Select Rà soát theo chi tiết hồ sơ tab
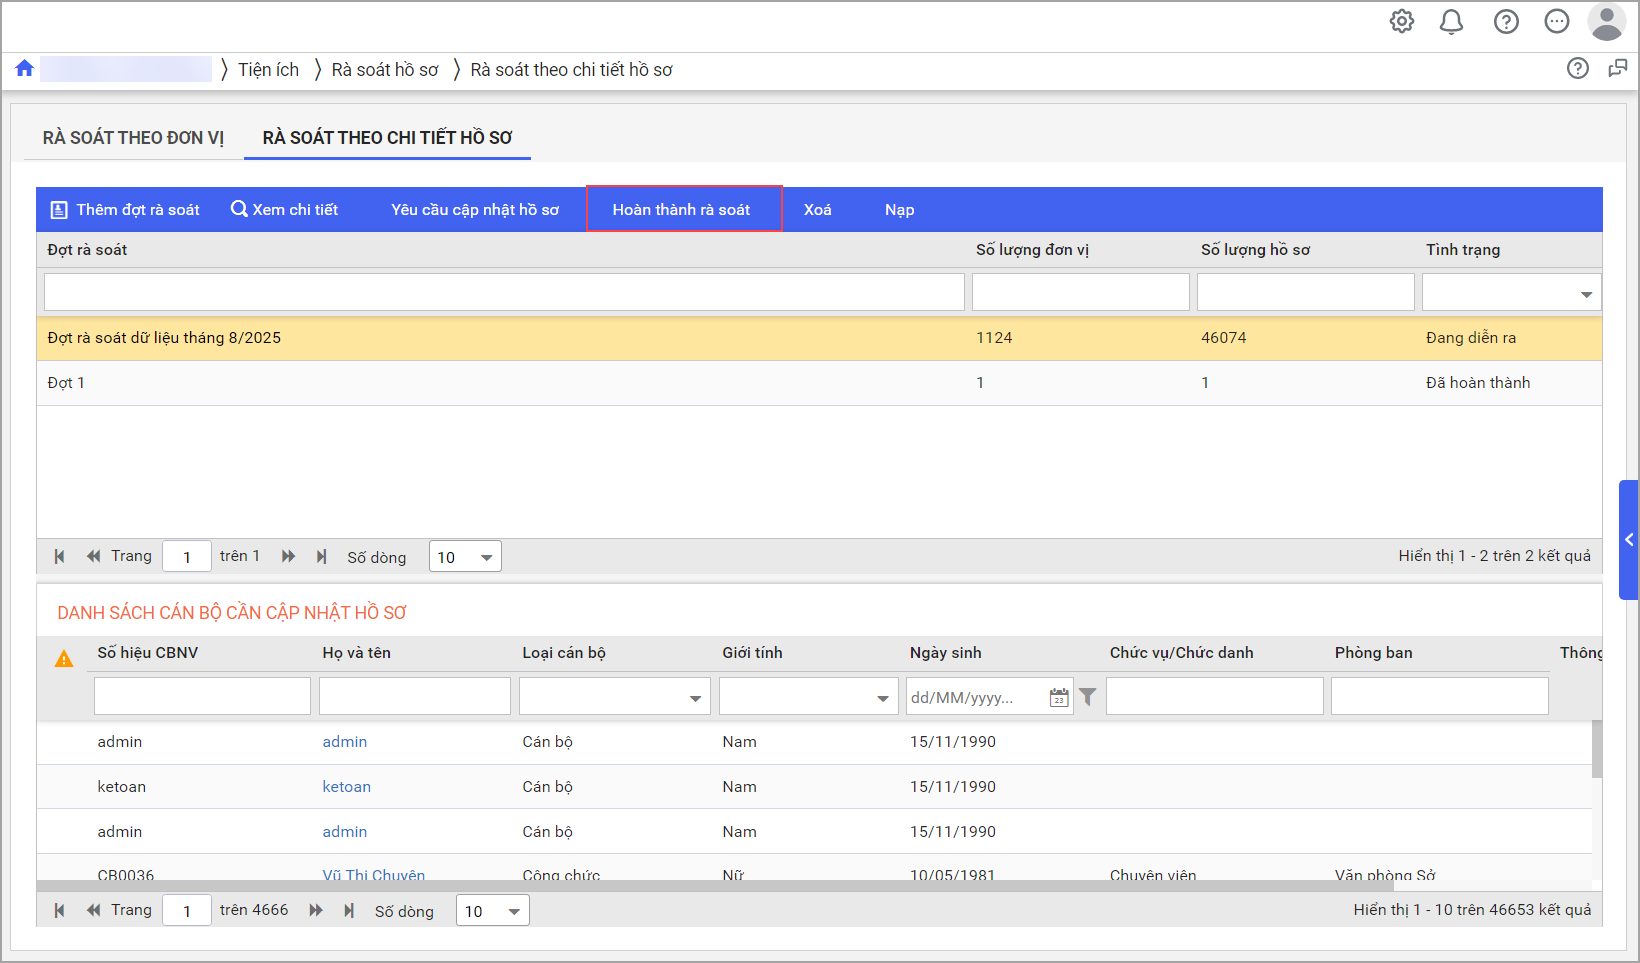1640x963 pixels. click(387, 138)
